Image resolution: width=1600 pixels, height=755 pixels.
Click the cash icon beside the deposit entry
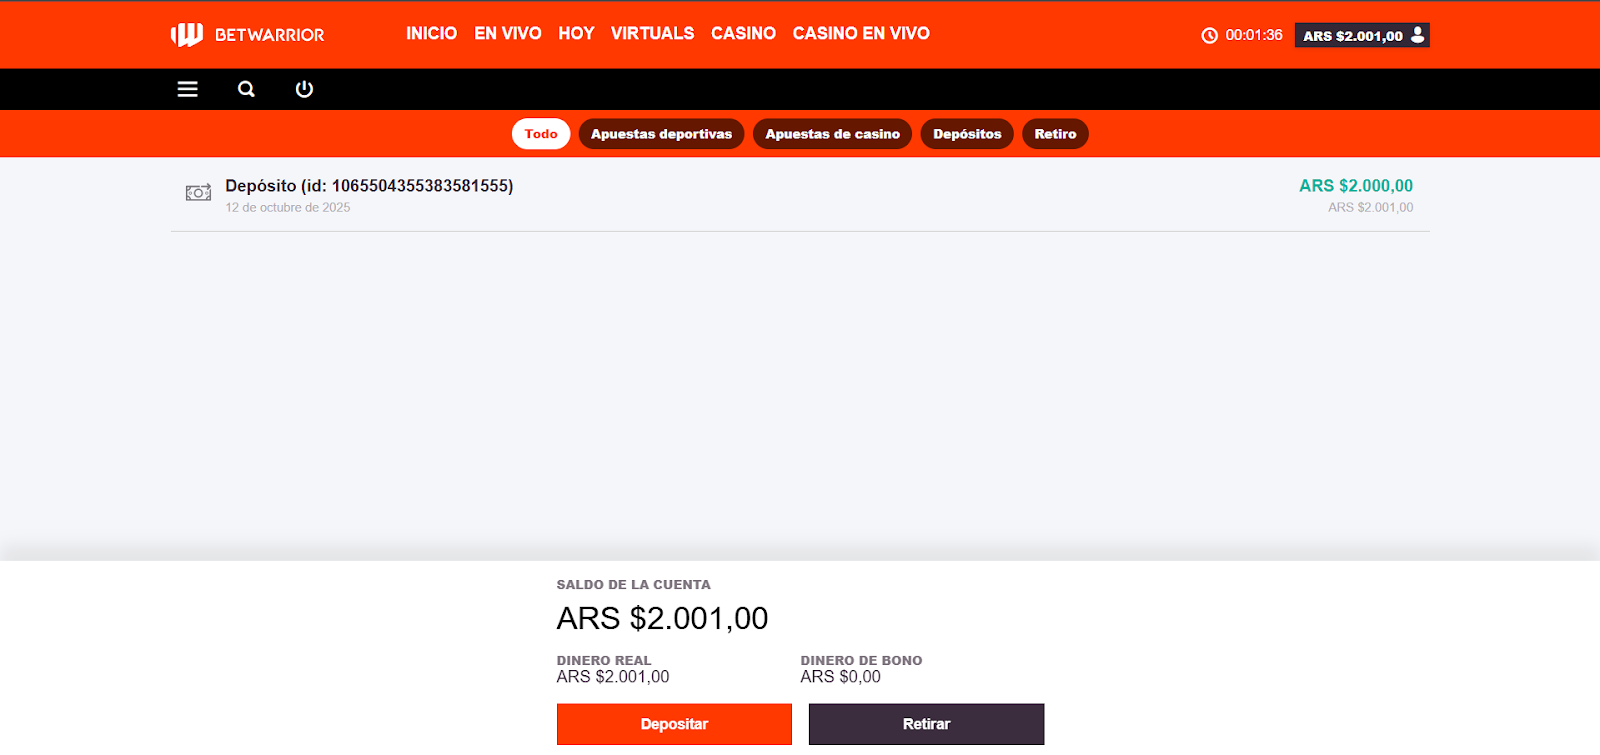198,192
